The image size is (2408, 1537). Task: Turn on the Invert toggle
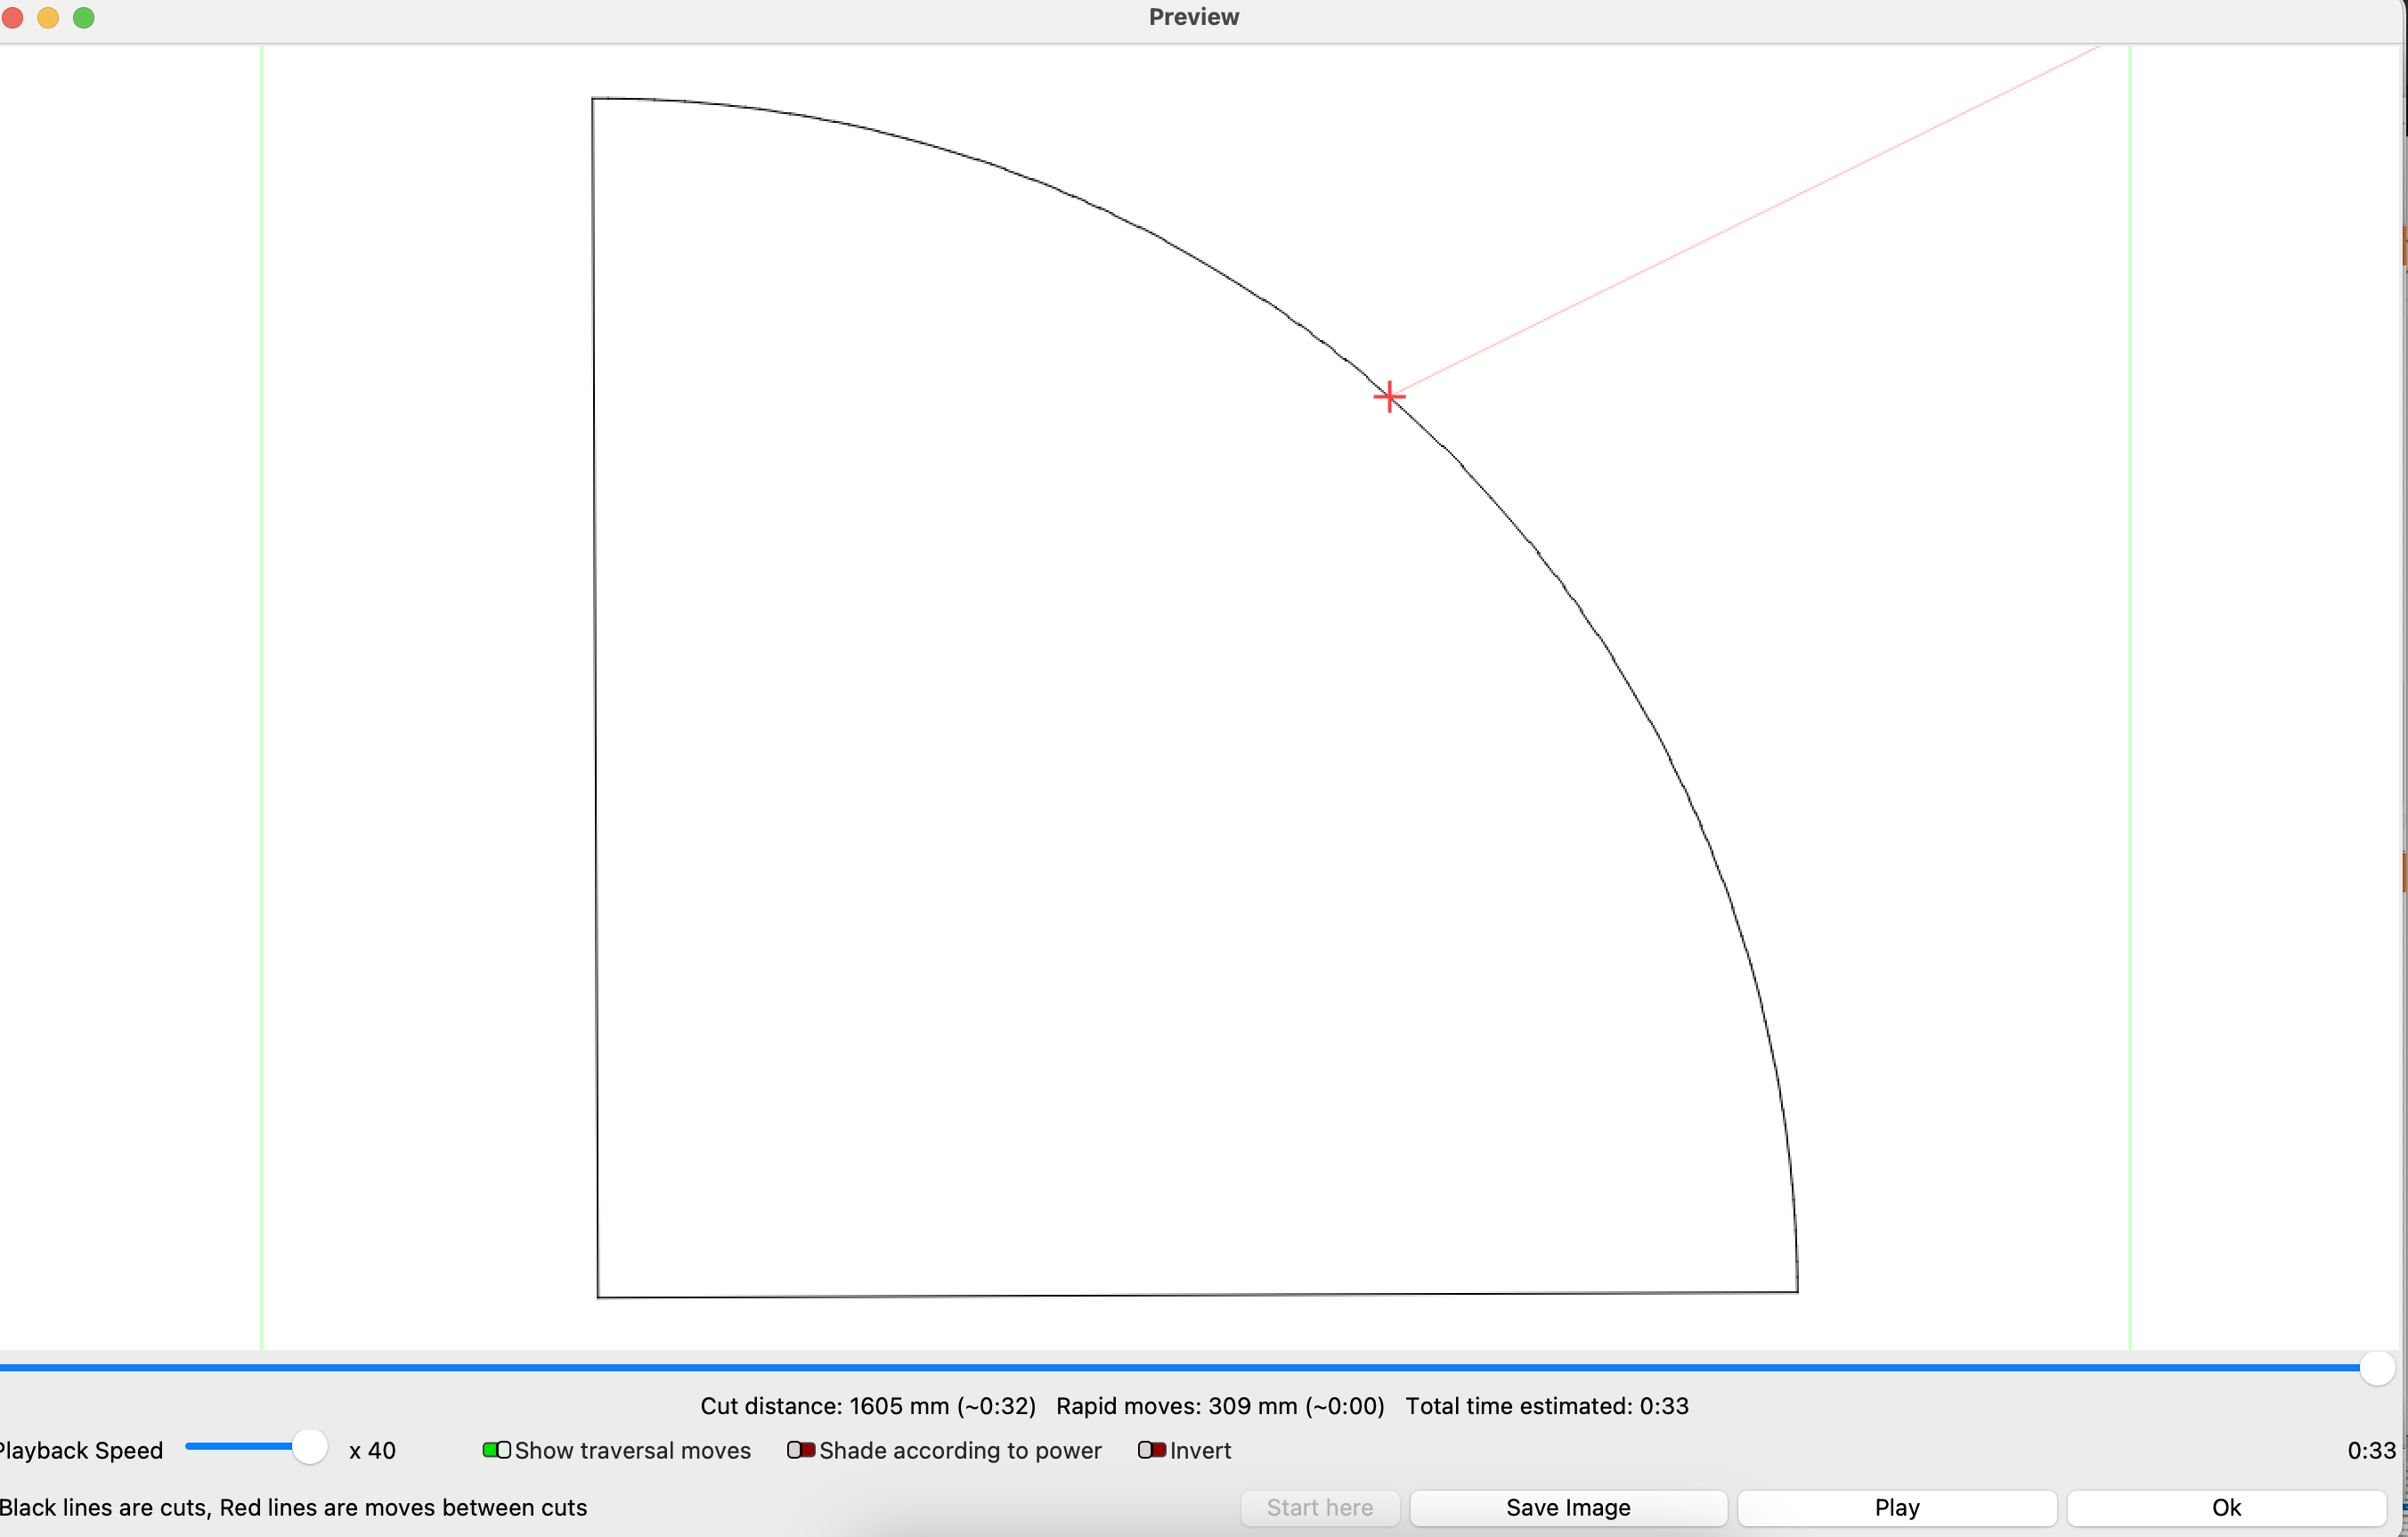click(1152, 1450)
